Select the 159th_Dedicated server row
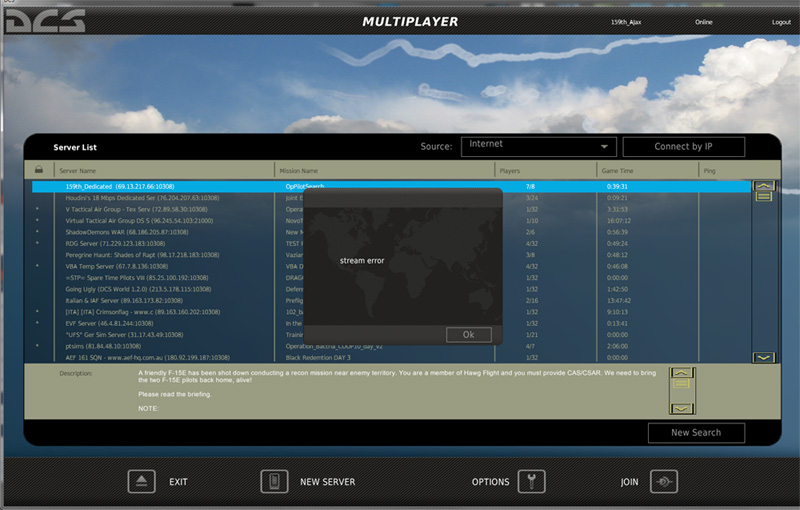This screenshot has height=510, width=800. (x=391, y=187)
